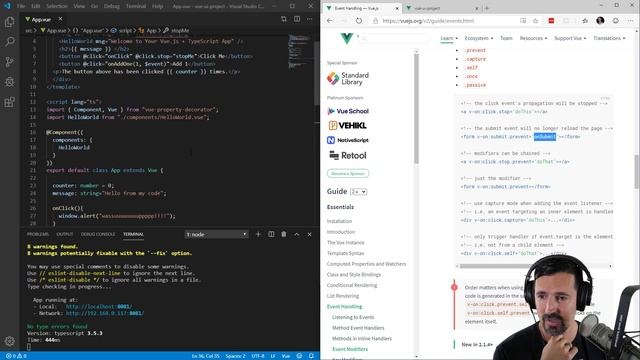Split the editor to the right
Image resolution: width=640 pixels, height=360 pixels.
tap(297, 19)
